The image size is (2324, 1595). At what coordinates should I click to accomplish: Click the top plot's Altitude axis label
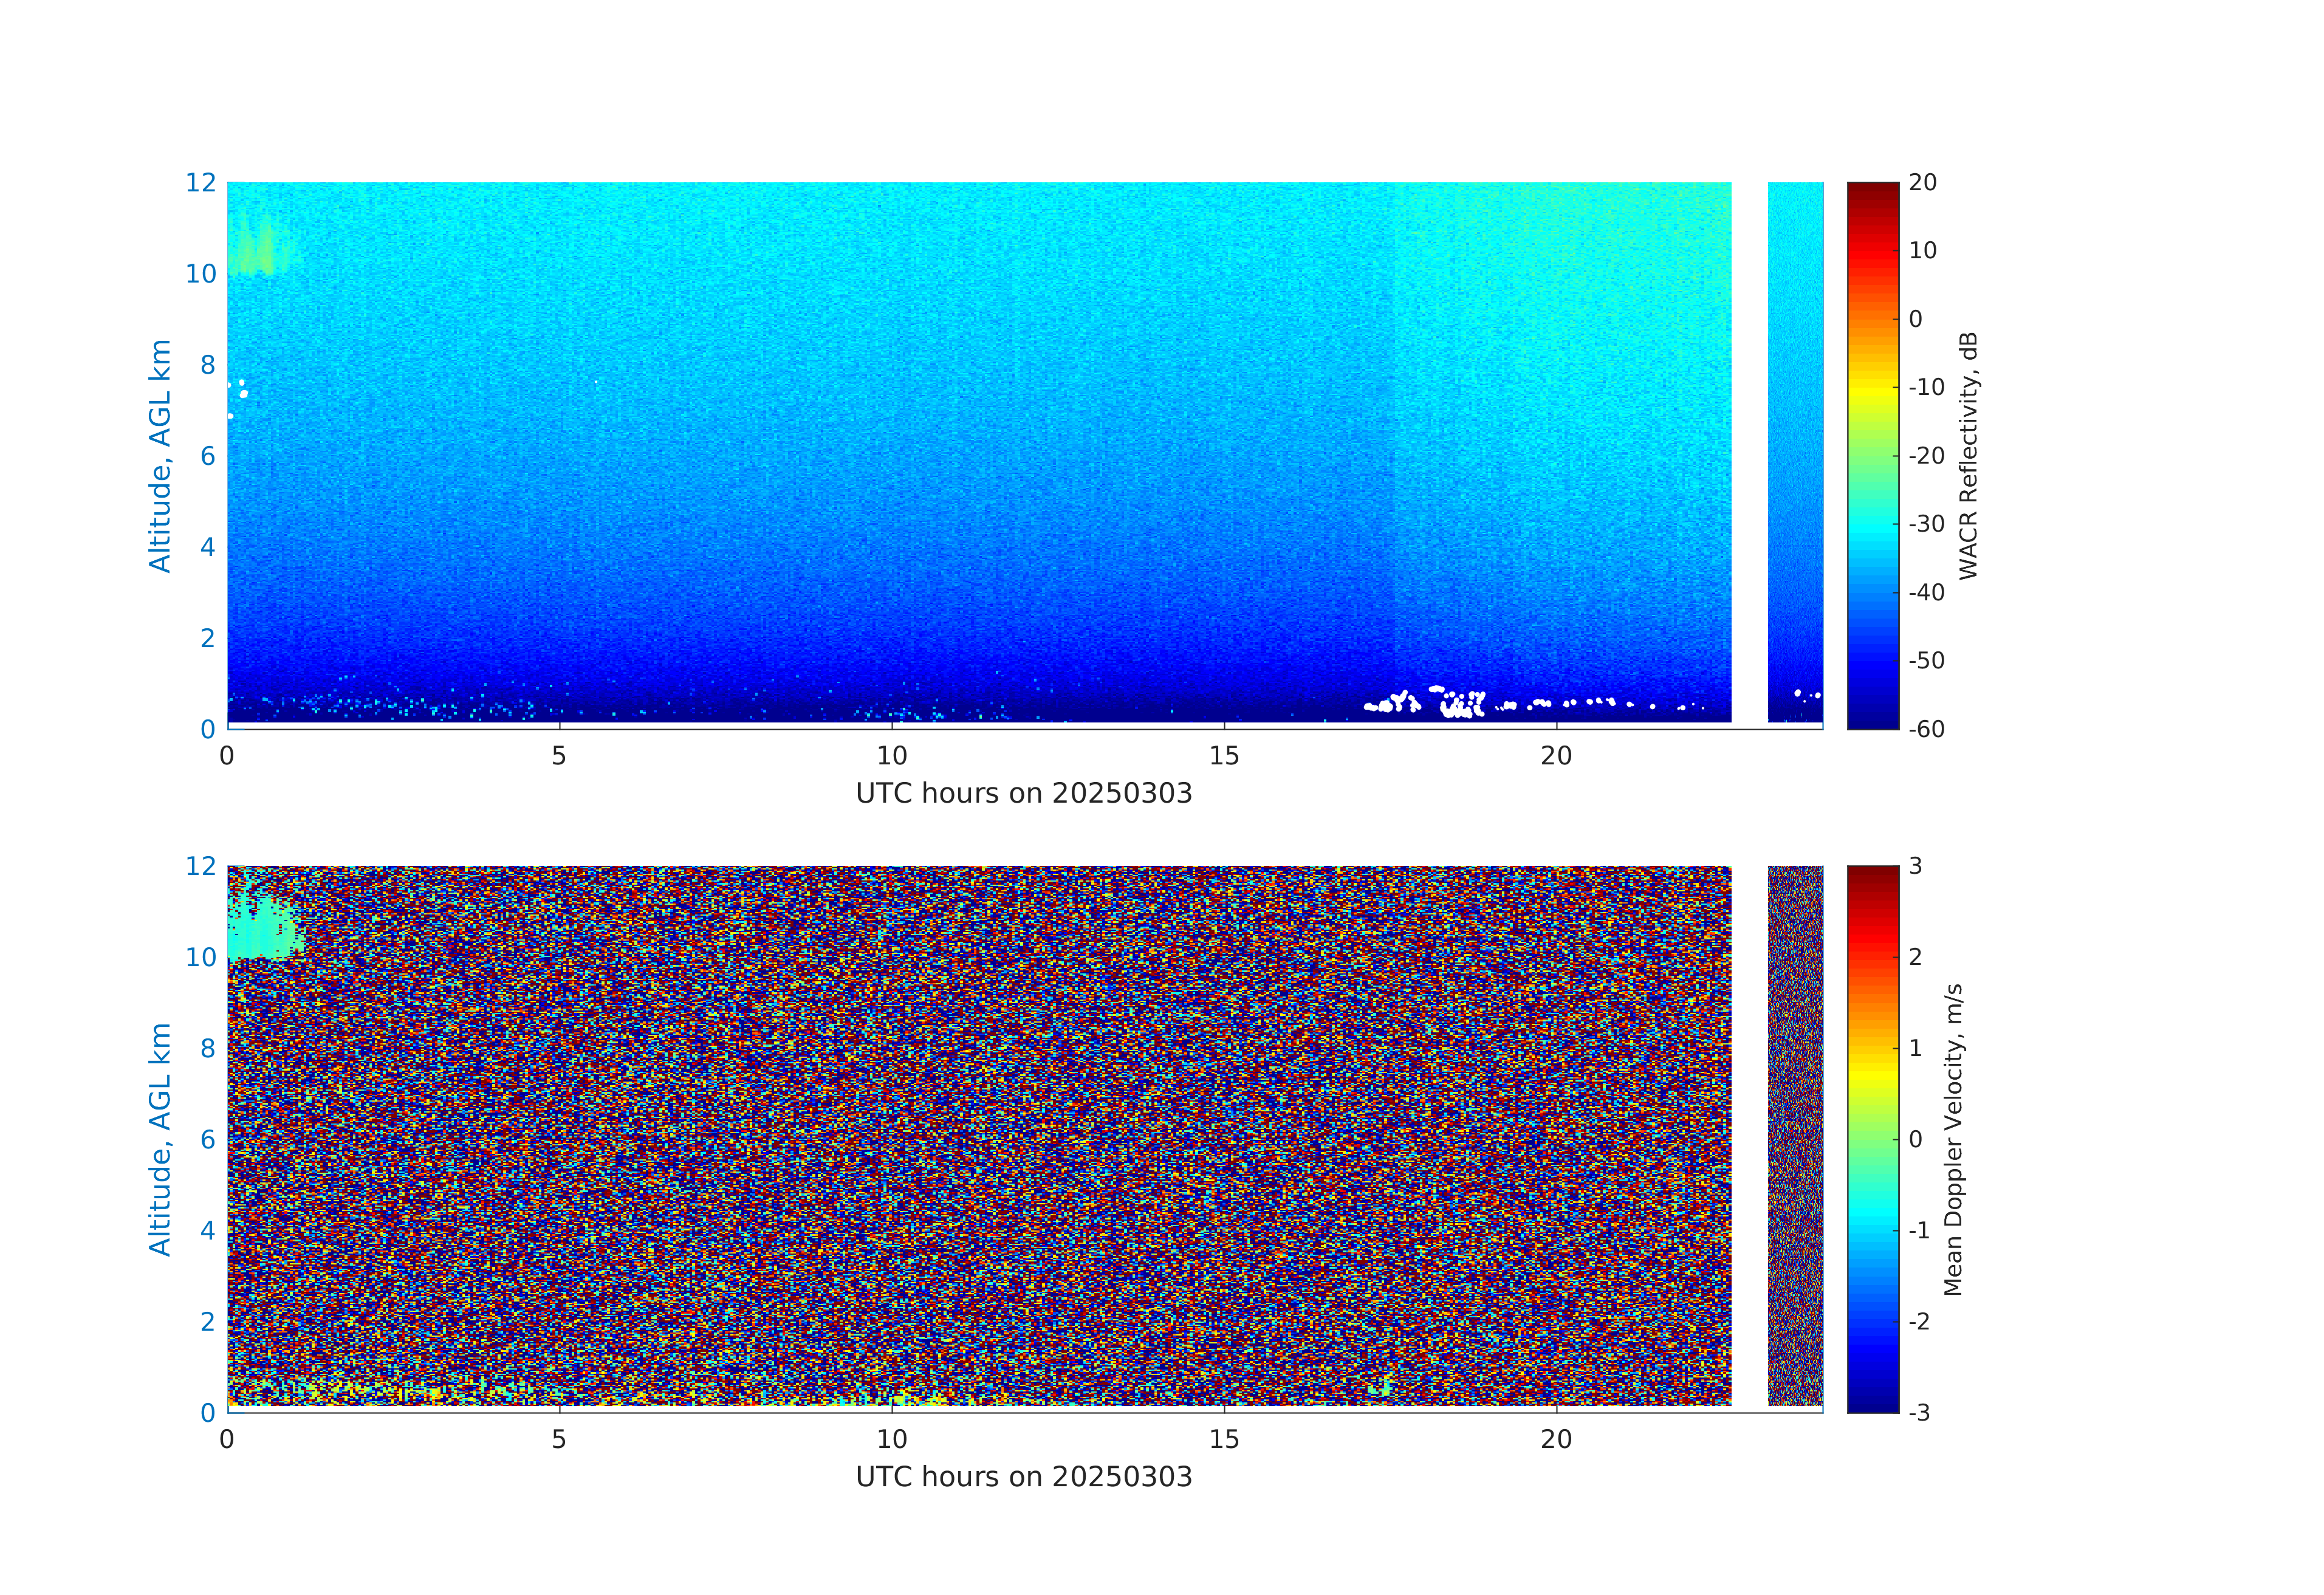[x=160, y=455]
